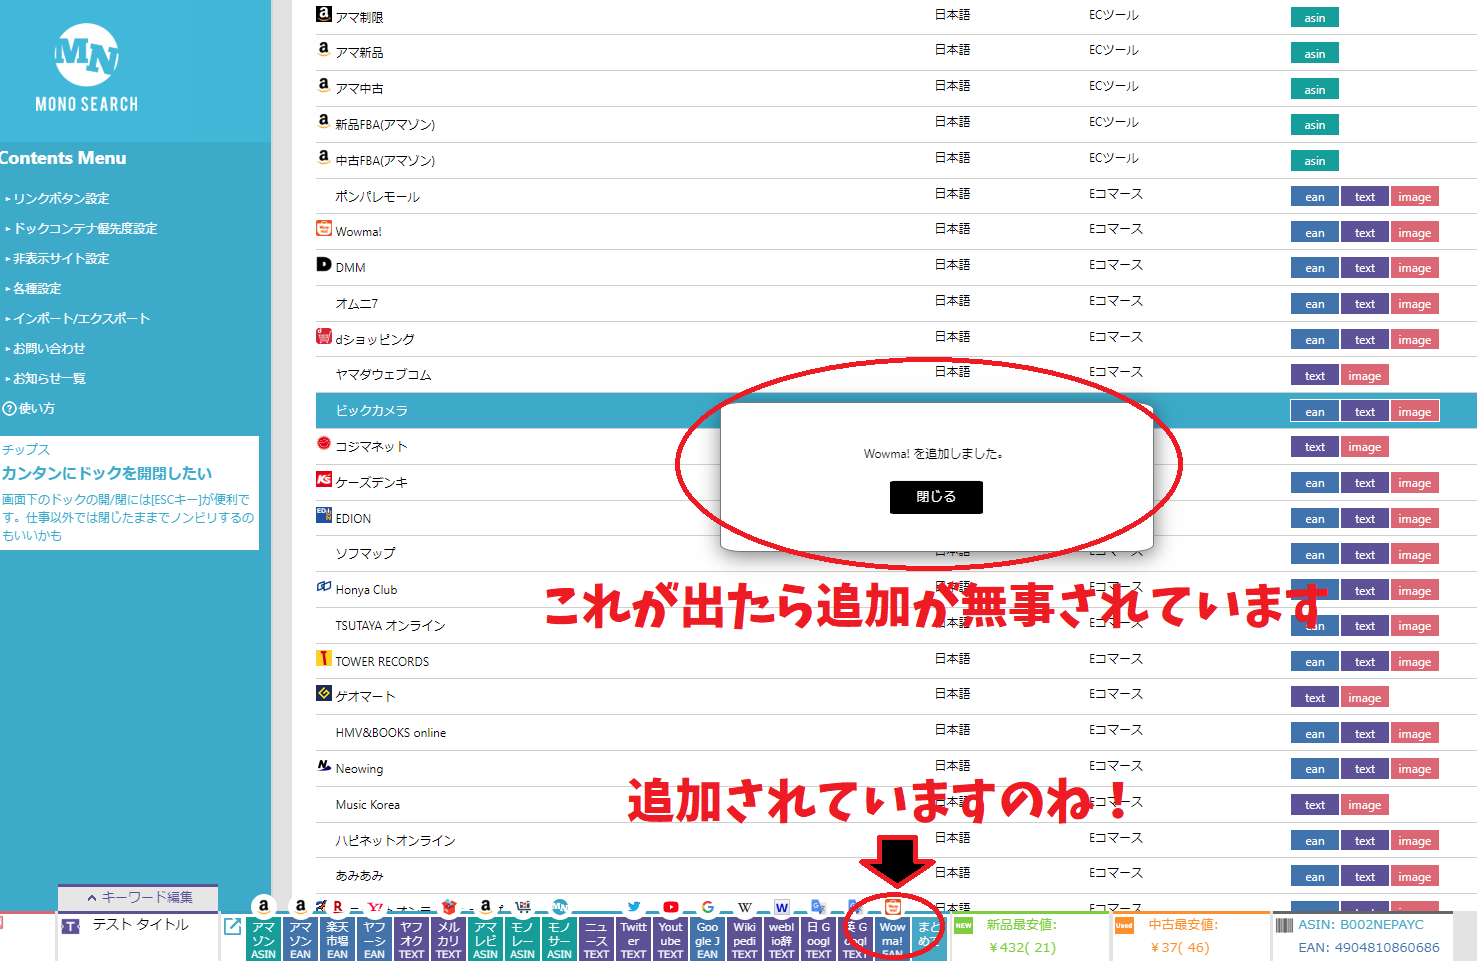
Task: Open リンクボタン設定 in Contents Menu
Action: pos(61,199)
